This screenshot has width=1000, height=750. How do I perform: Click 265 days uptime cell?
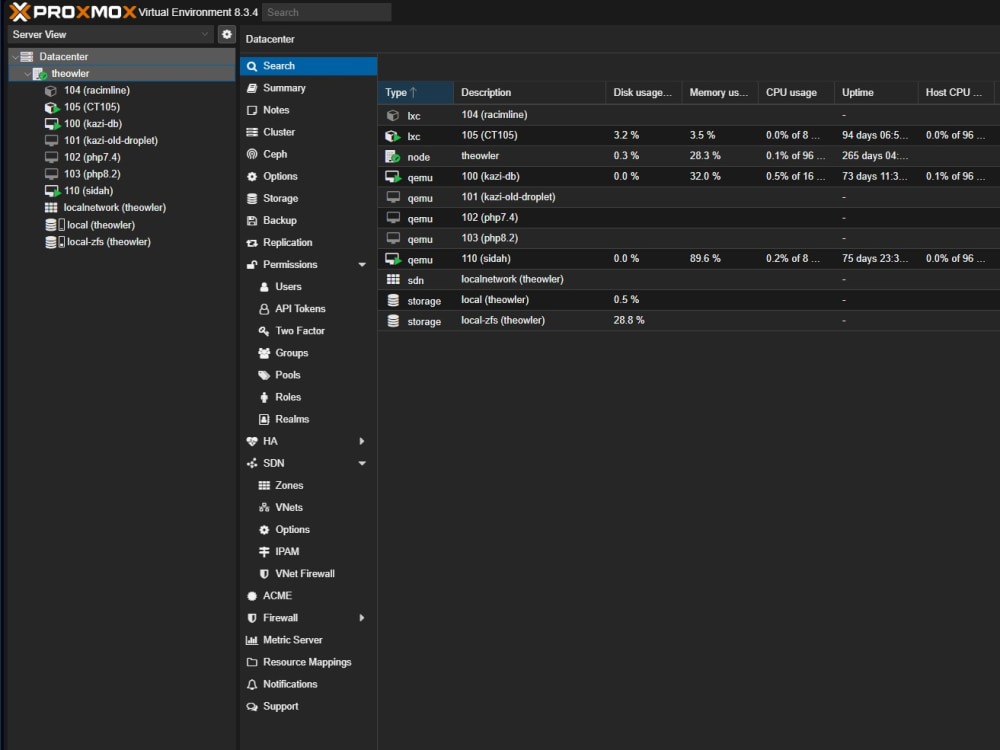tap(874, 156)
